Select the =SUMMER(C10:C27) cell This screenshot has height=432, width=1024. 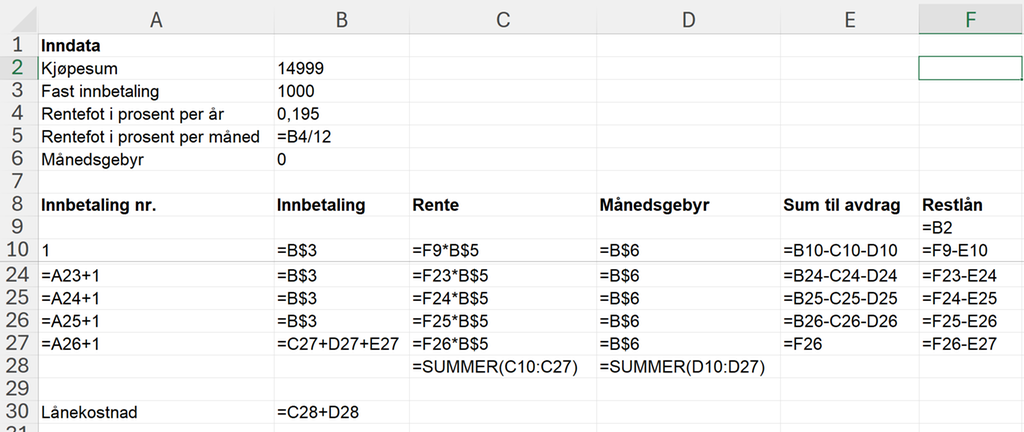(x=502, y=366)
